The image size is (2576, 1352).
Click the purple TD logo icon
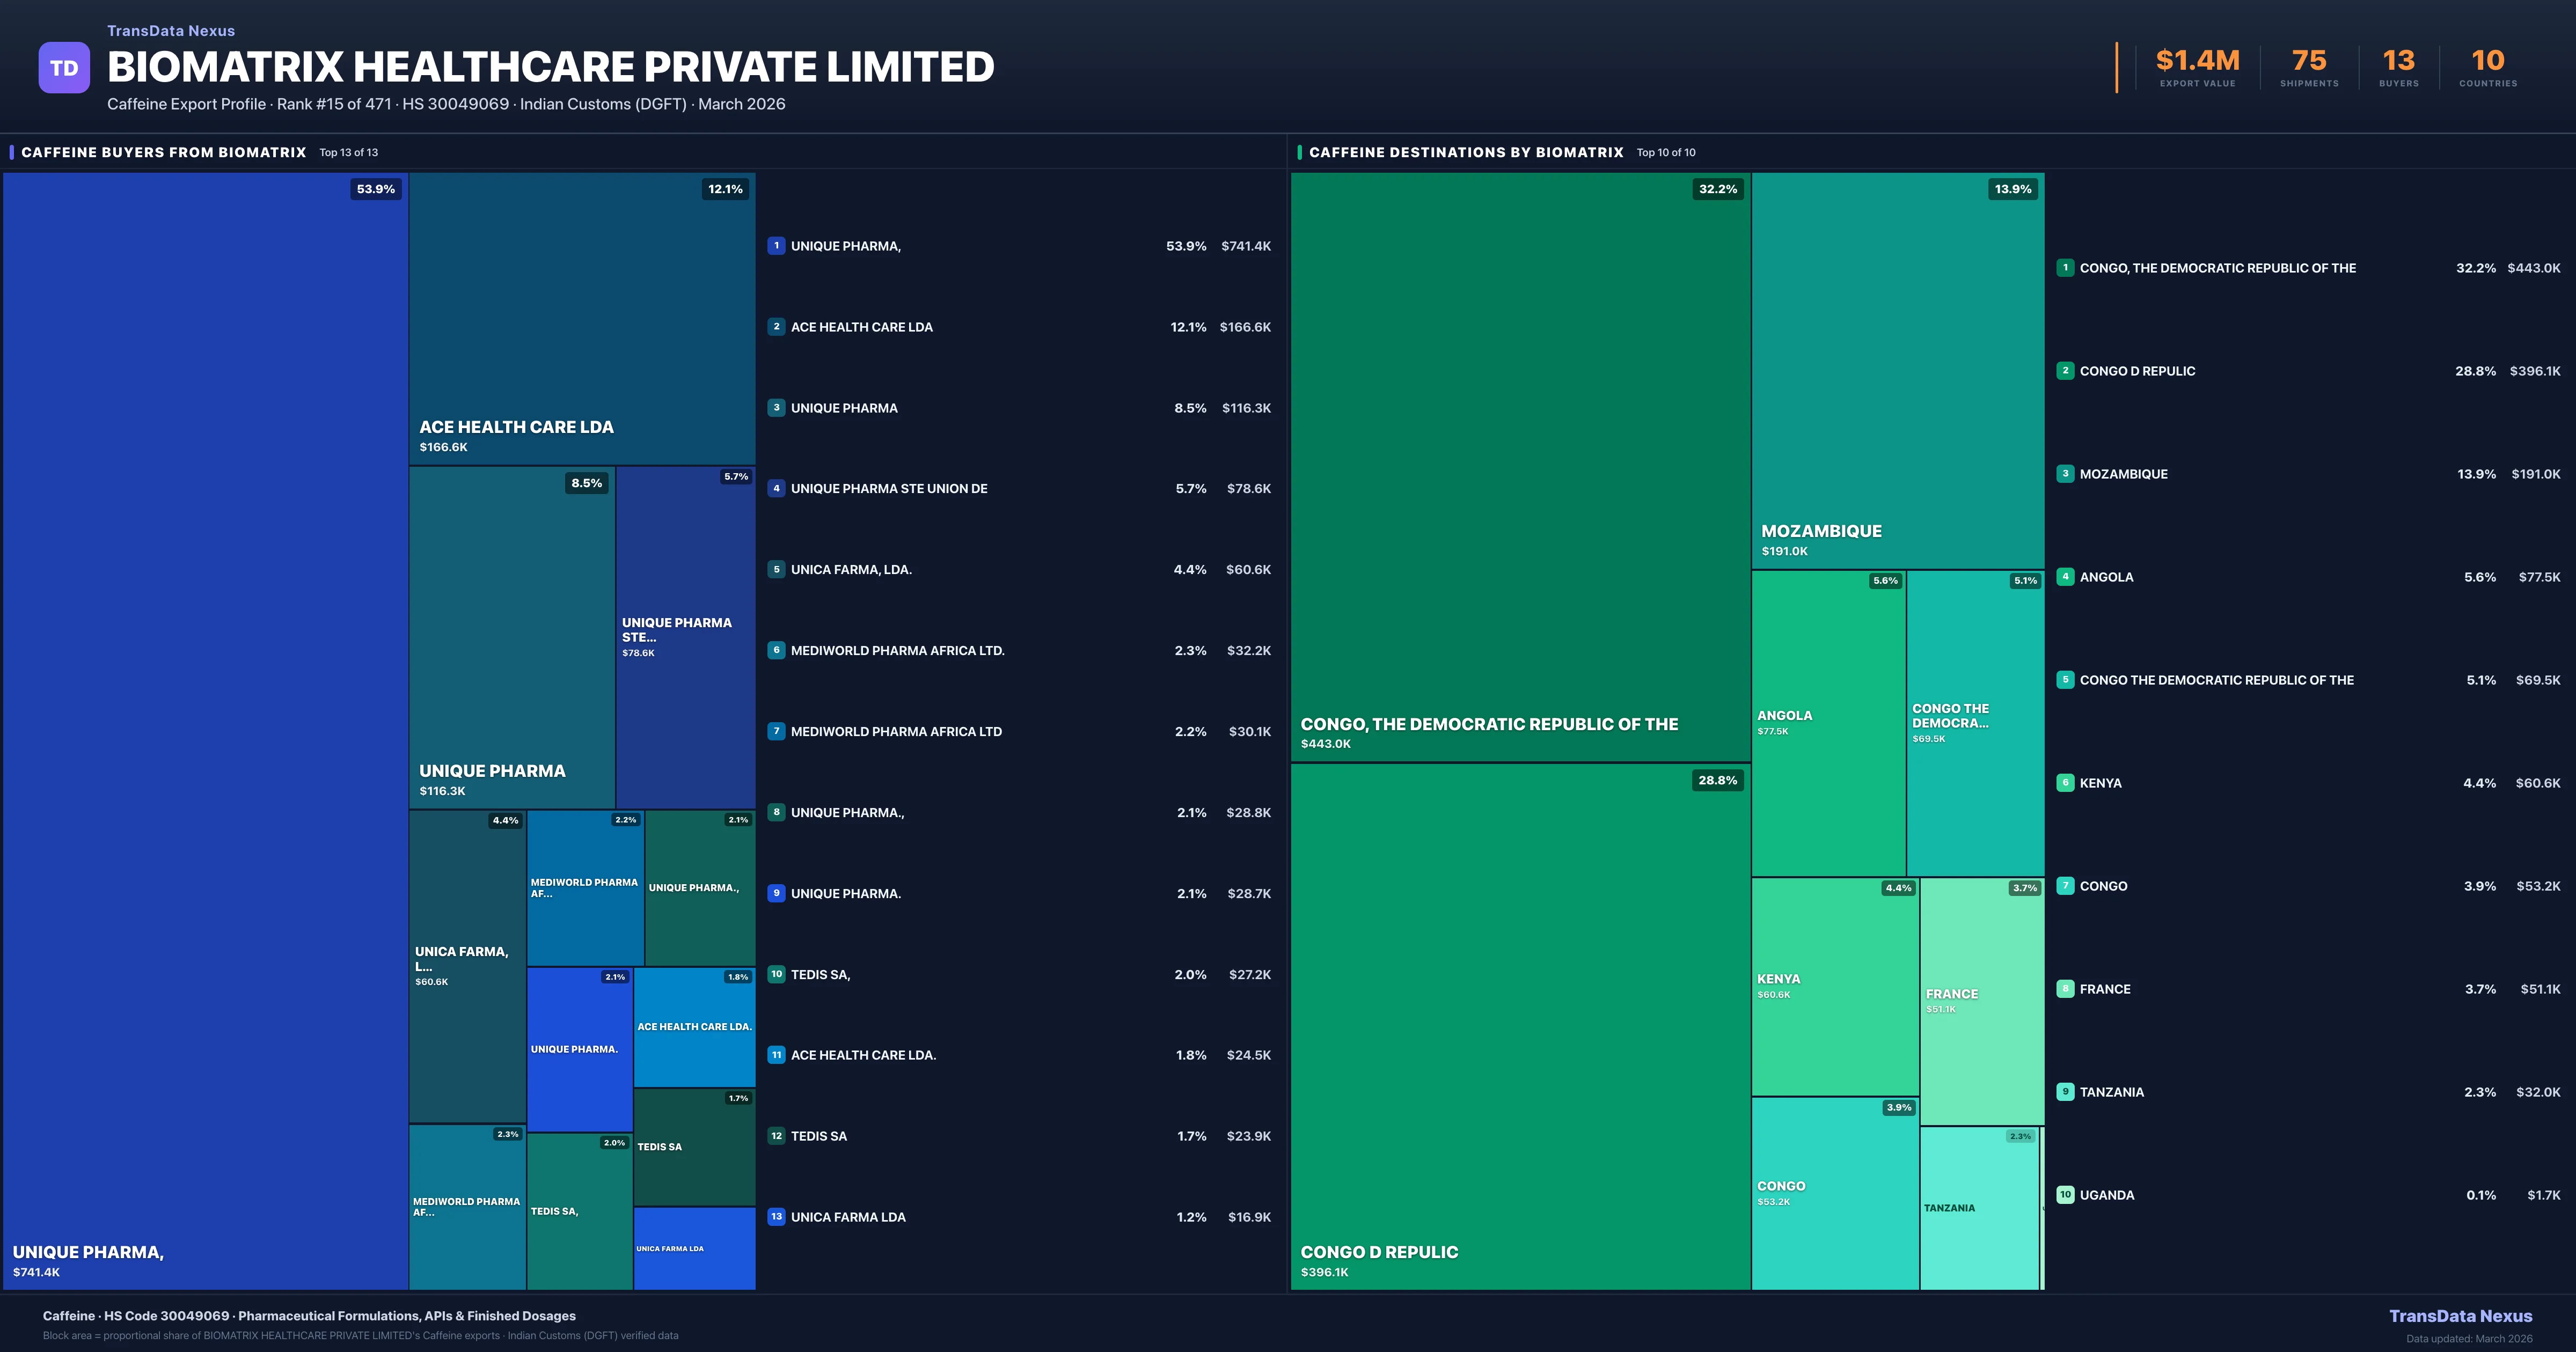tap(64, 68)
